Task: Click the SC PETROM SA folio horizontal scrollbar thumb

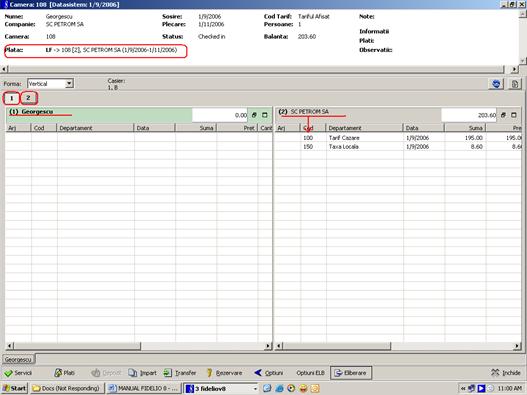Action: coord(336,346)
